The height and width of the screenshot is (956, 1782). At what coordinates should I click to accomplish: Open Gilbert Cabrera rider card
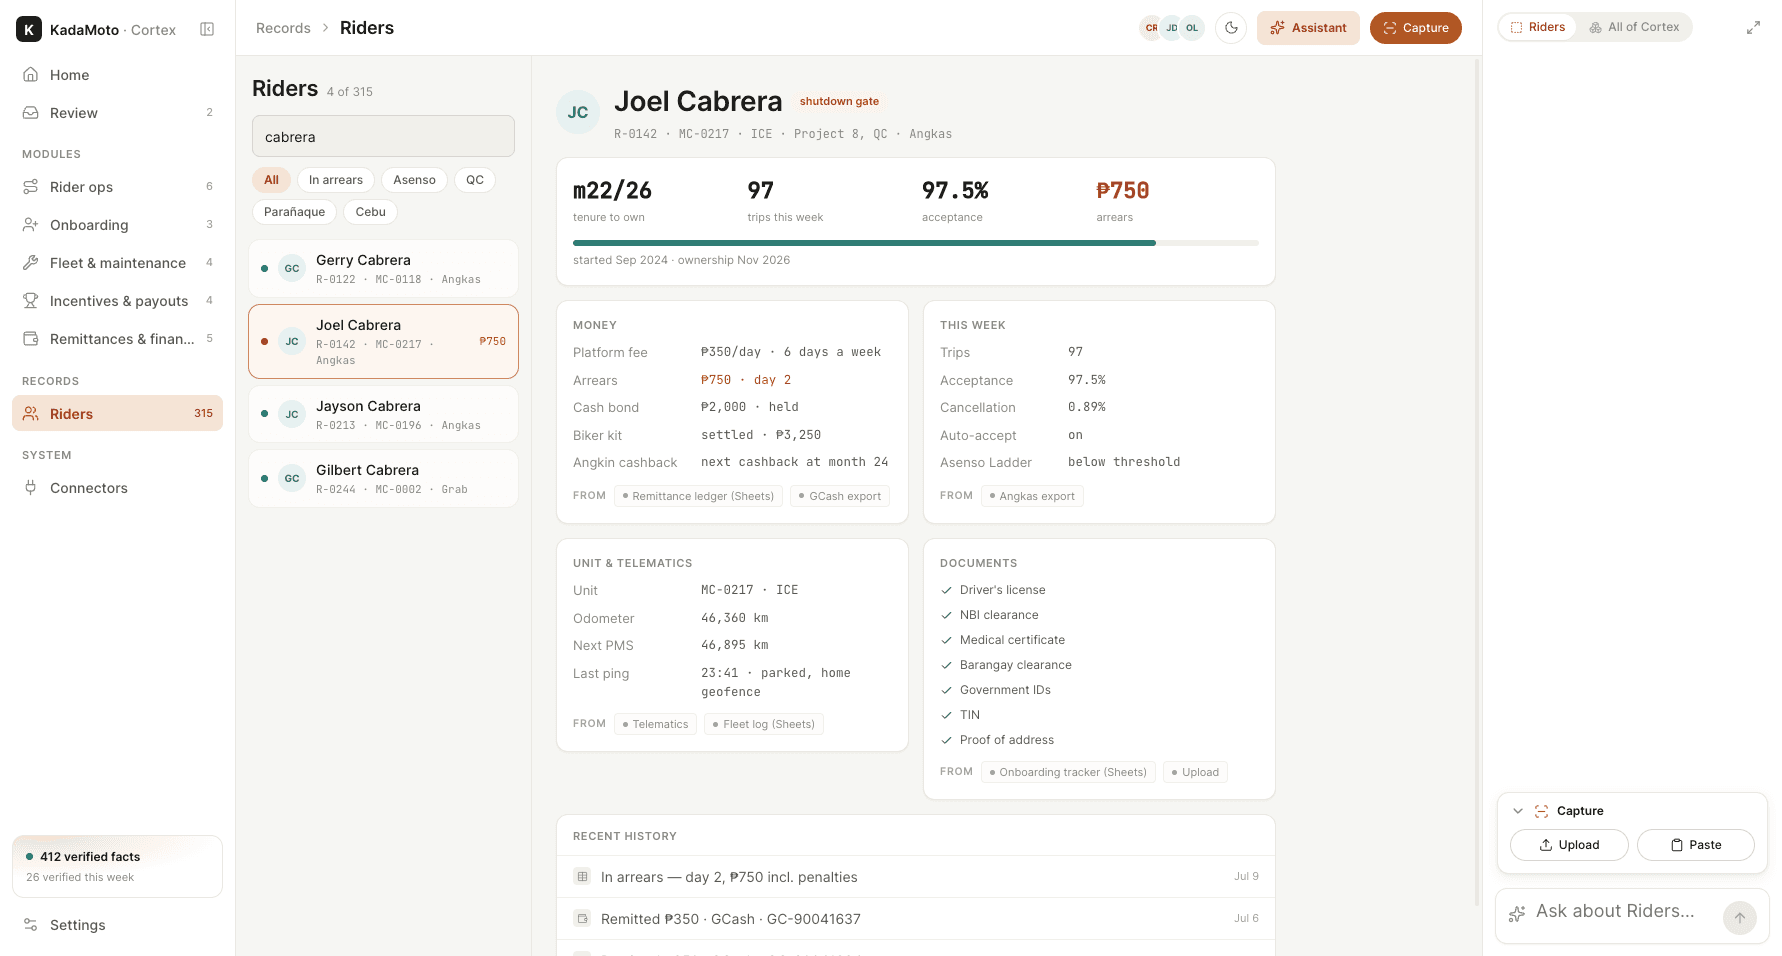coord(383,478)
